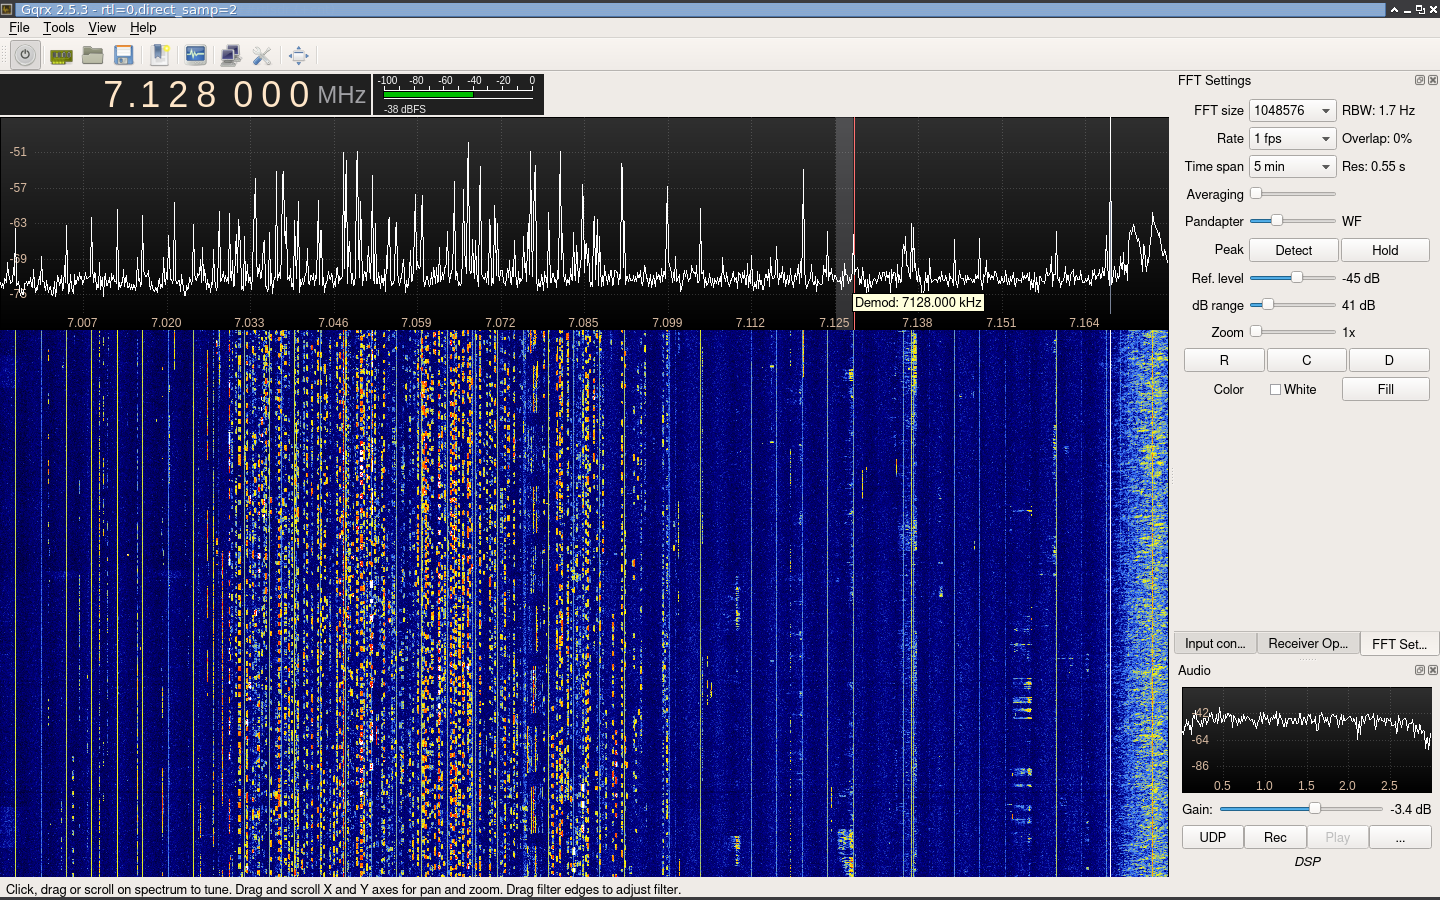Viewport: 1440px width, 900px height.
Task: Open the configure I/O devices icon
Action: pos(61,56)
